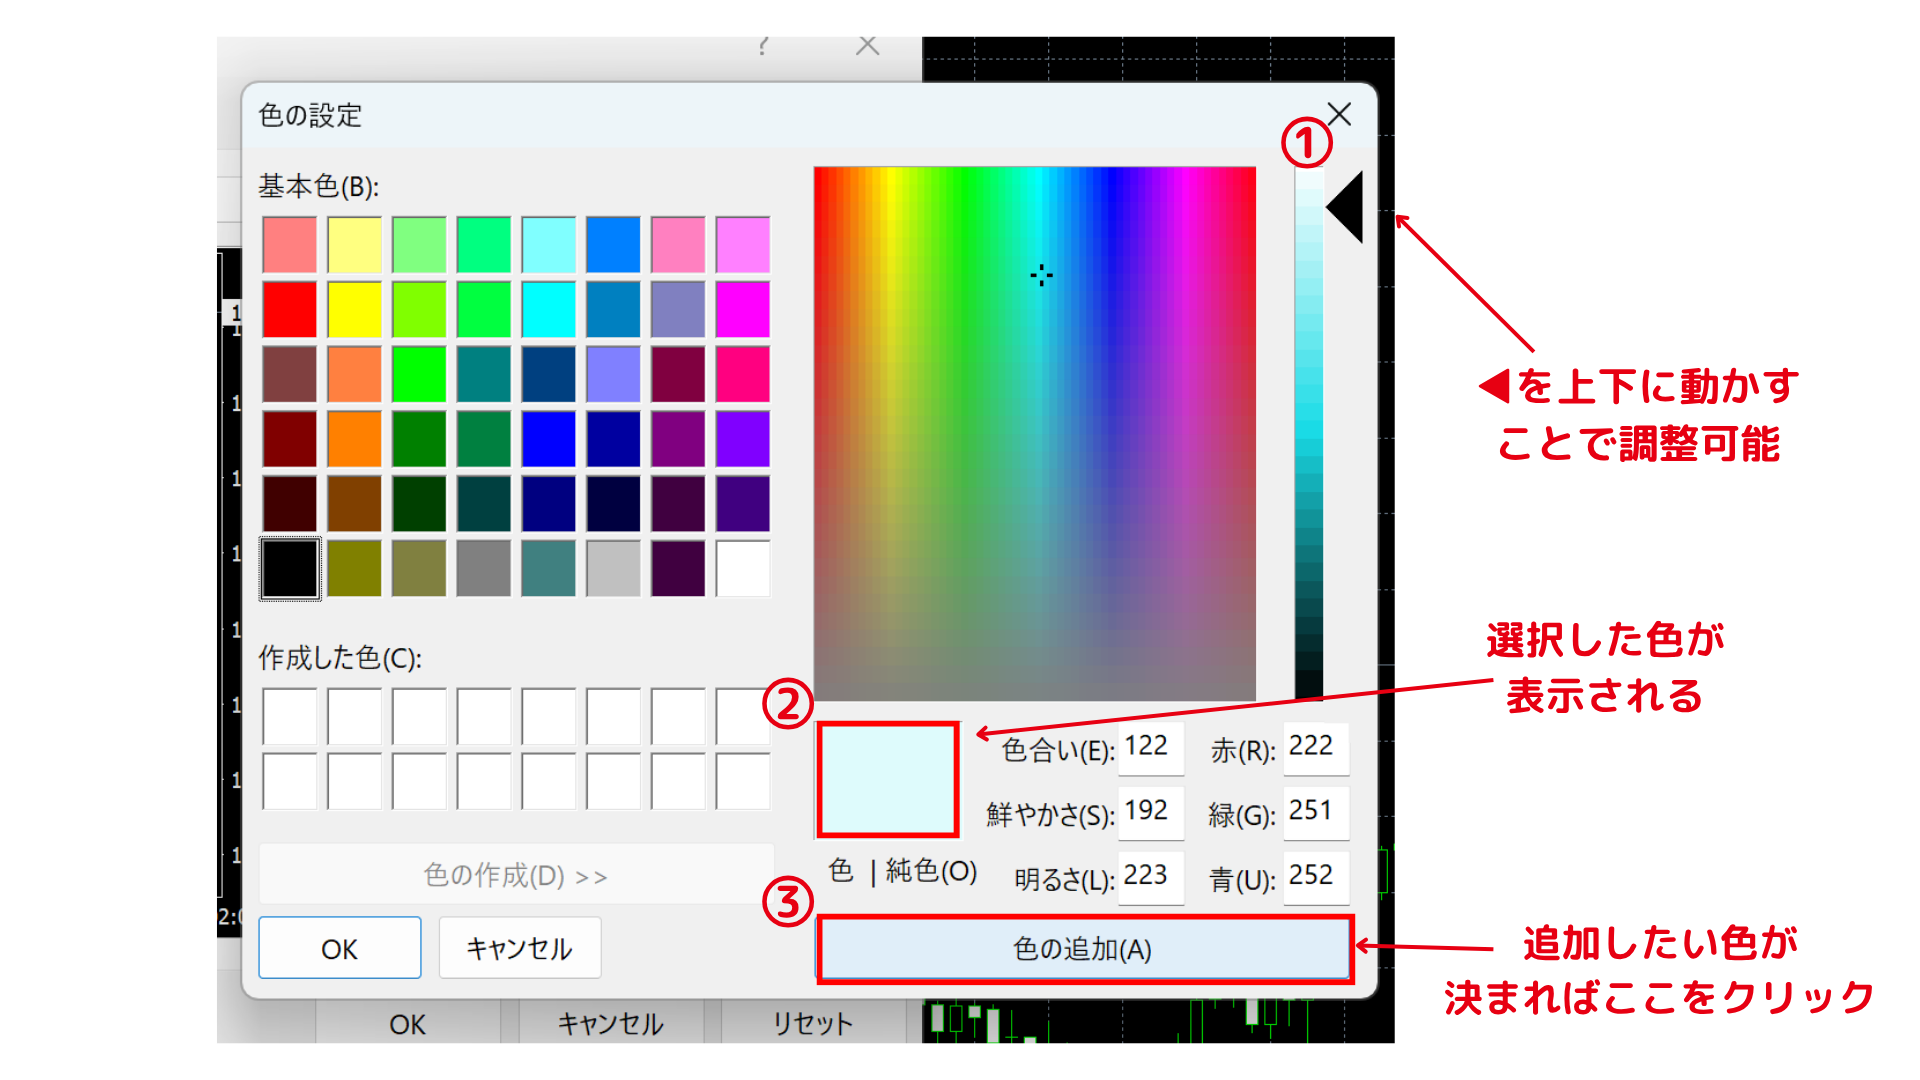
Task: Edit the 色合い(E) hue value field
Action: (1150, 748)
